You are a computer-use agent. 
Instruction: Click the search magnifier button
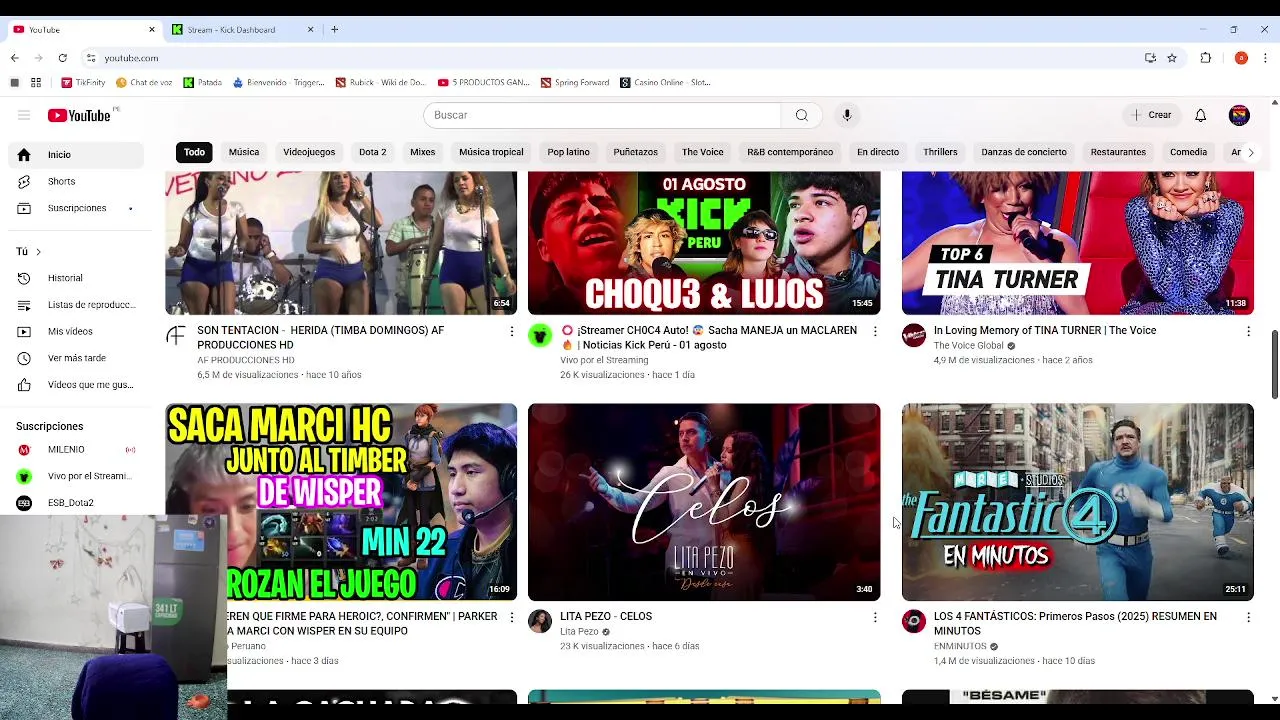pyautogui.click(x=801, y=115)
